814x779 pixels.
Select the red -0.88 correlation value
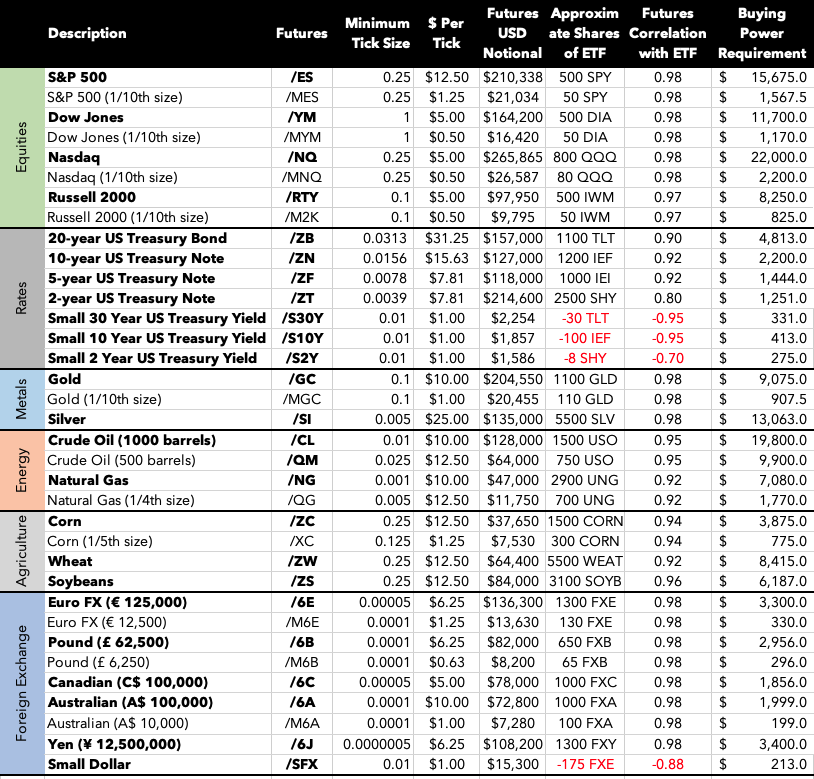668,764
